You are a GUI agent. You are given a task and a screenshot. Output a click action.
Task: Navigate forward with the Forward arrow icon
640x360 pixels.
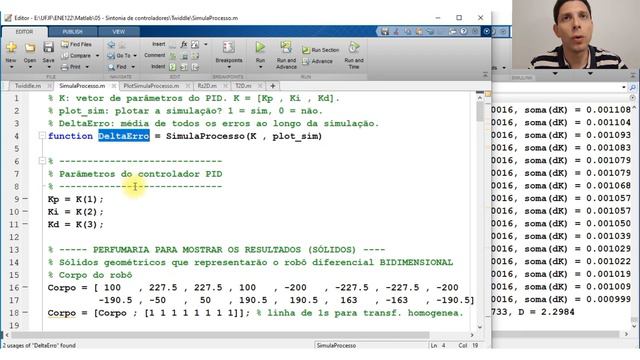click(x=122, y=44)
